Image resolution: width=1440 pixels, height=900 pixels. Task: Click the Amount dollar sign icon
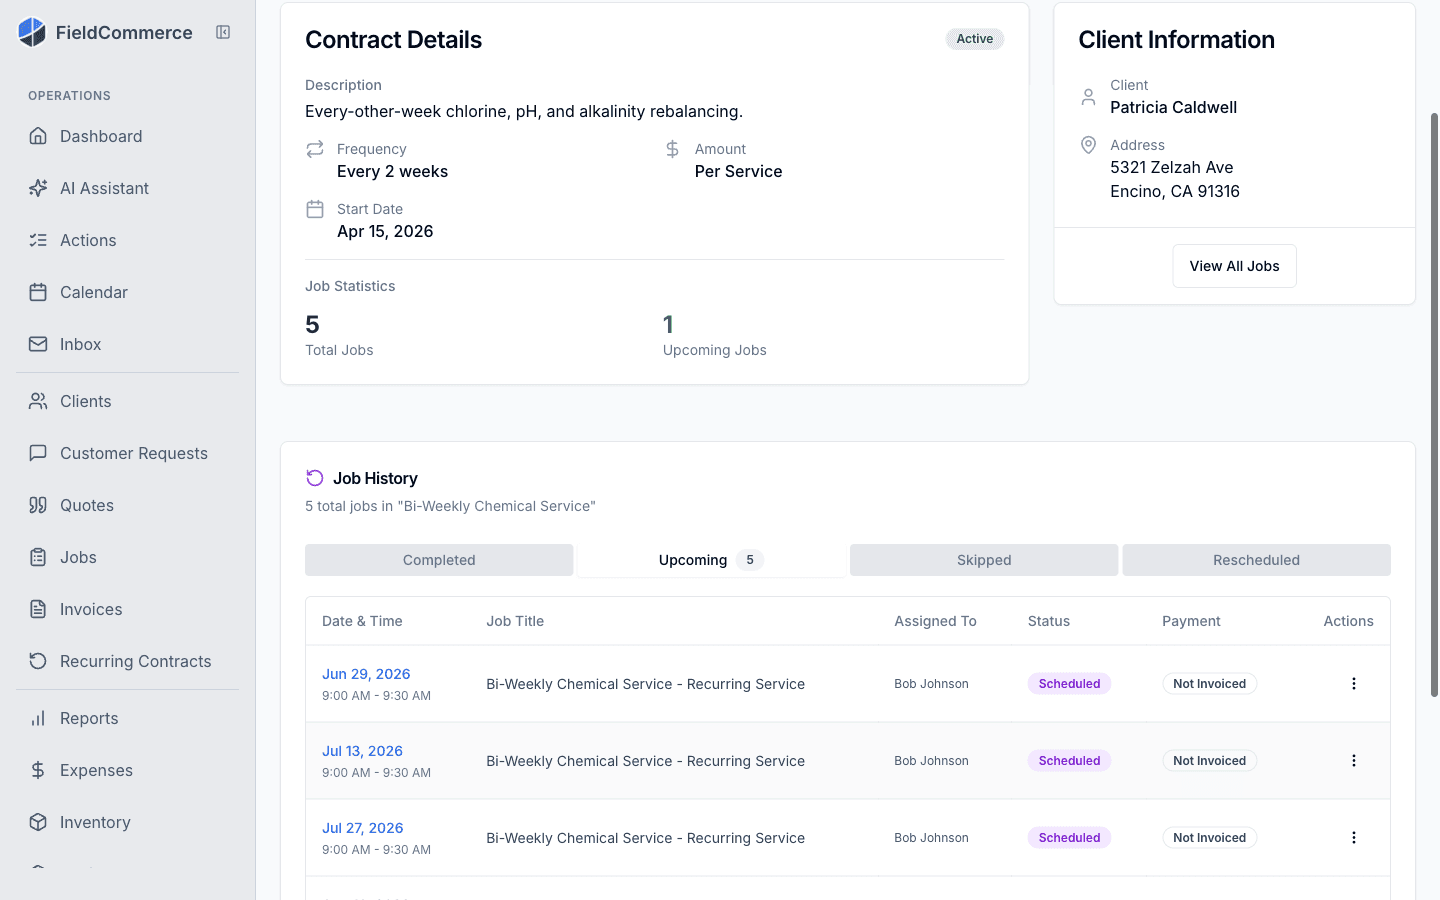[x=673, y=149]
